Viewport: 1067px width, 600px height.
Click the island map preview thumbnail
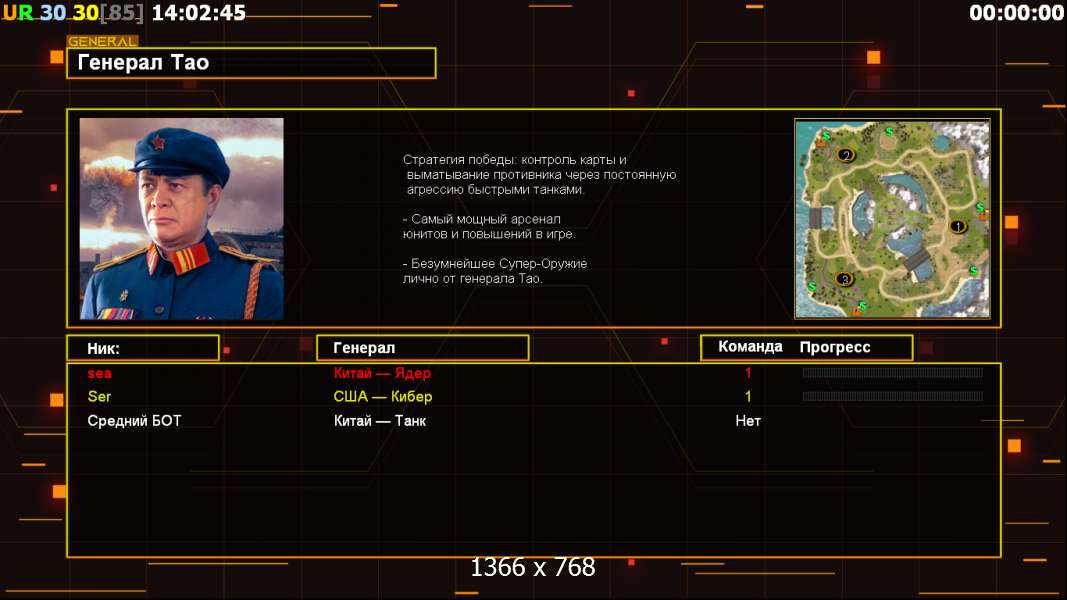(892, 218)
